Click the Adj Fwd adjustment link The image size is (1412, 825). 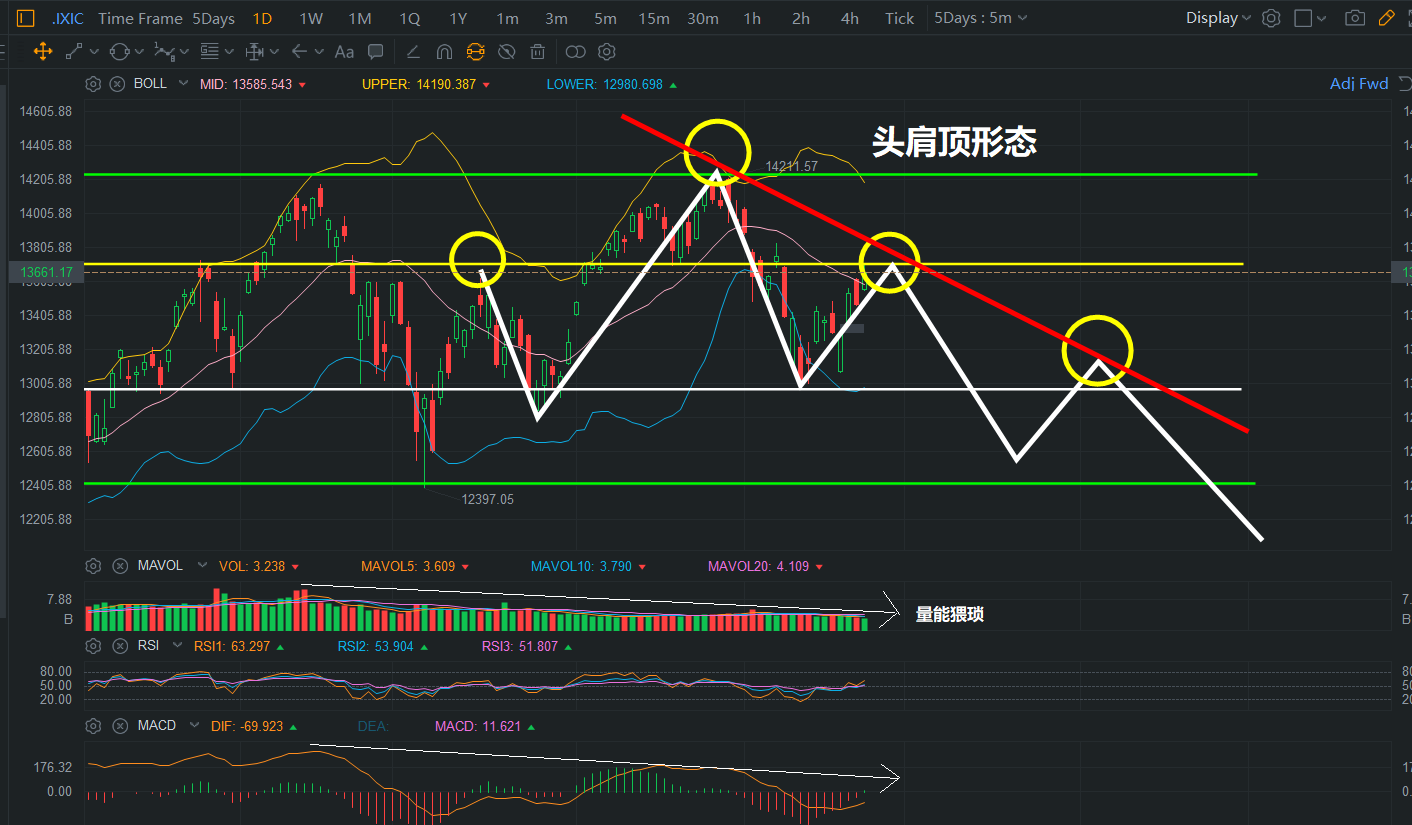1359,84
